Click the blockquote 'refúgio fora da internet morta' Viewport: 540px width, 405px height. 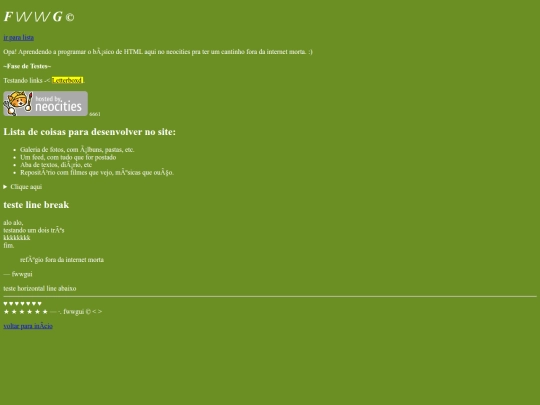tap(62, 260)
